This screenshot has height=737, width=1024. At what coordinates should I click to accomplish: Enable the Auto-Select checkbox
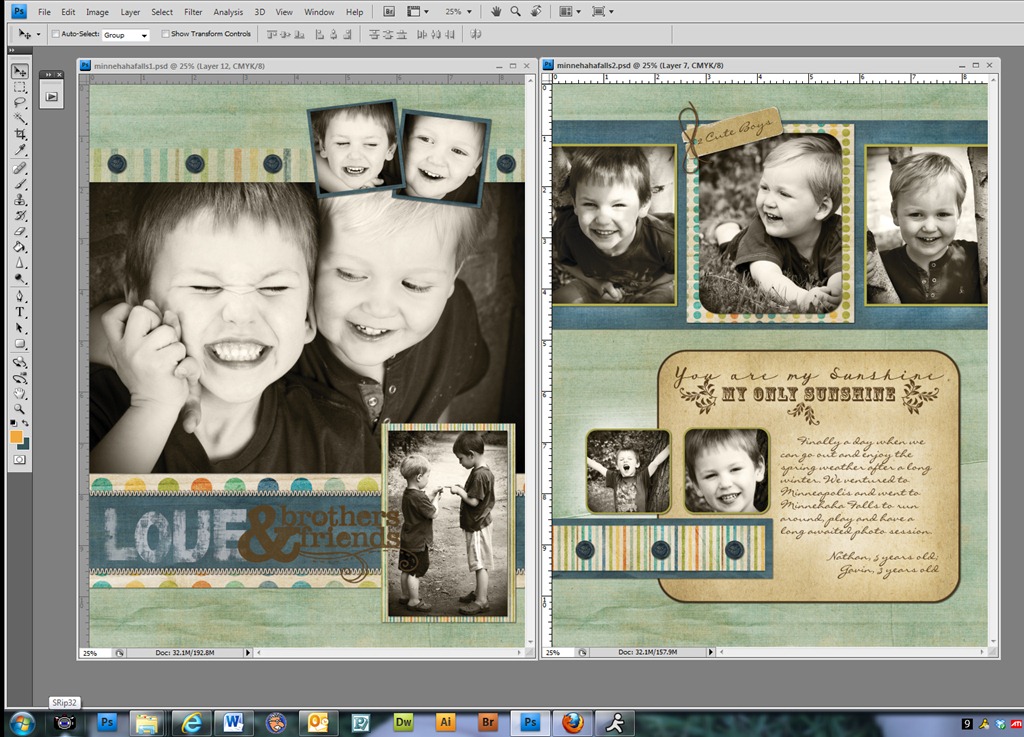coord(56,34)
